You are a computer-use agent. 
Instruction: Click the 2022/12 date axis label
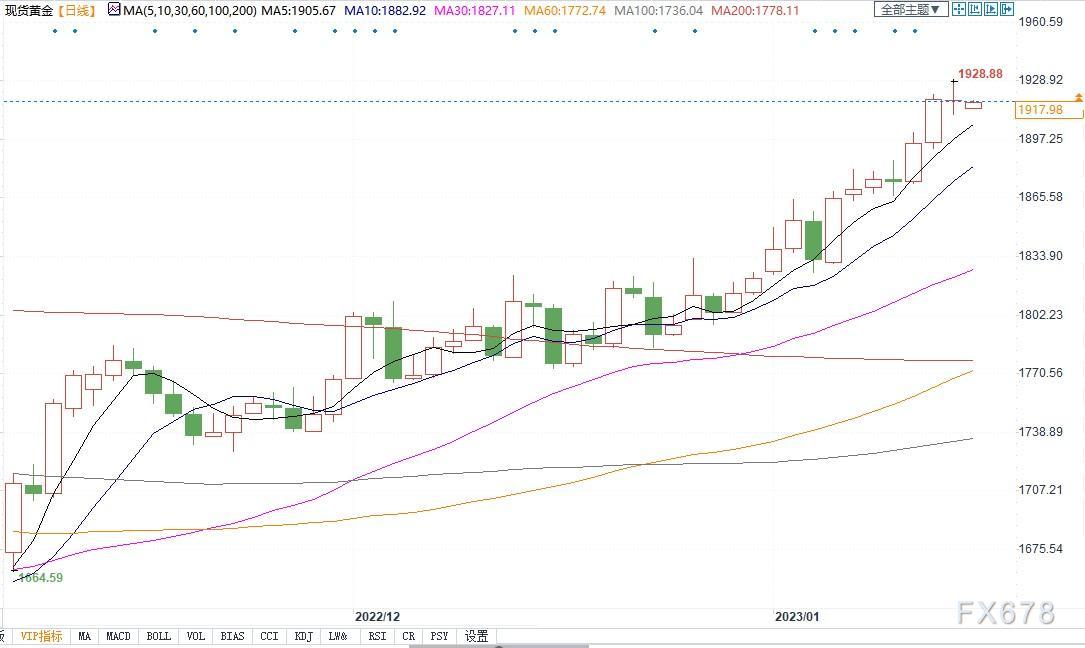pos(377,616)
